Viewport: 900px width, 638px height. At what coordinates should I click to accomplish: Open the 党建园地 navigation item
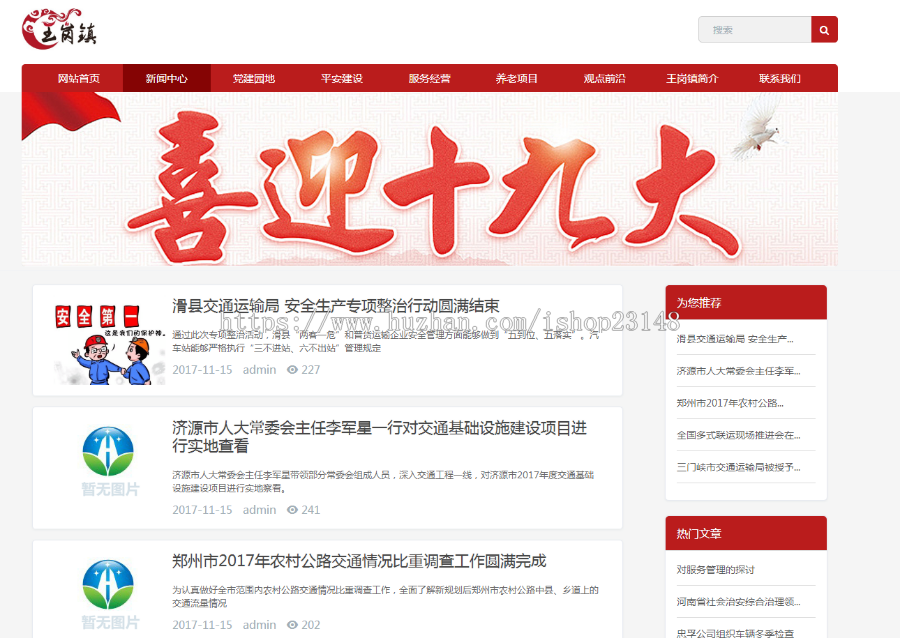[254, 79]
